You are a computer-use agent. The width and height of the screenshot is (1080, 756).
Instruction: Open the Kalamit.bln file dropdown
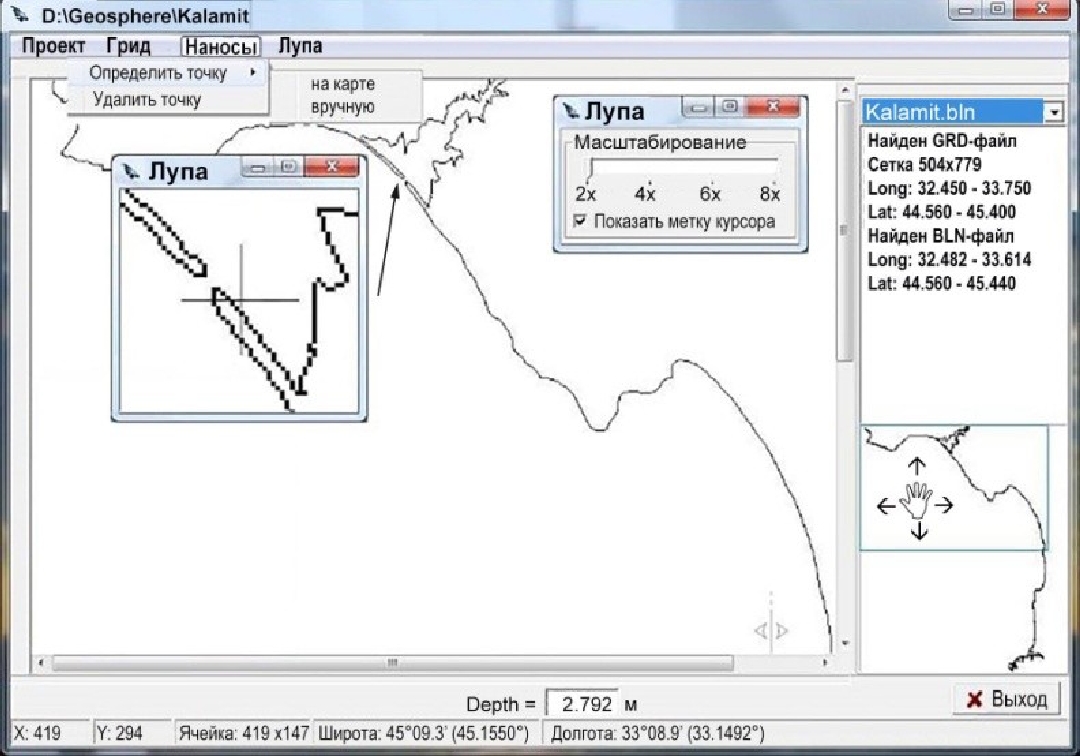1053,112
